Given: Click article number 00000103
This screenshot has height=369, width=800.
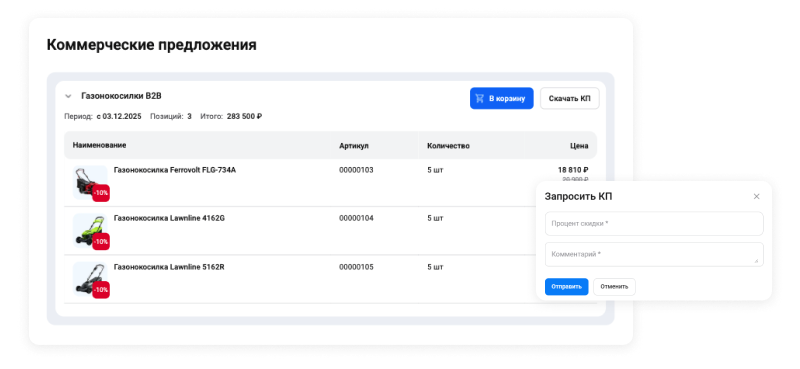Looking at the screenshot, I should coord(356,170).
